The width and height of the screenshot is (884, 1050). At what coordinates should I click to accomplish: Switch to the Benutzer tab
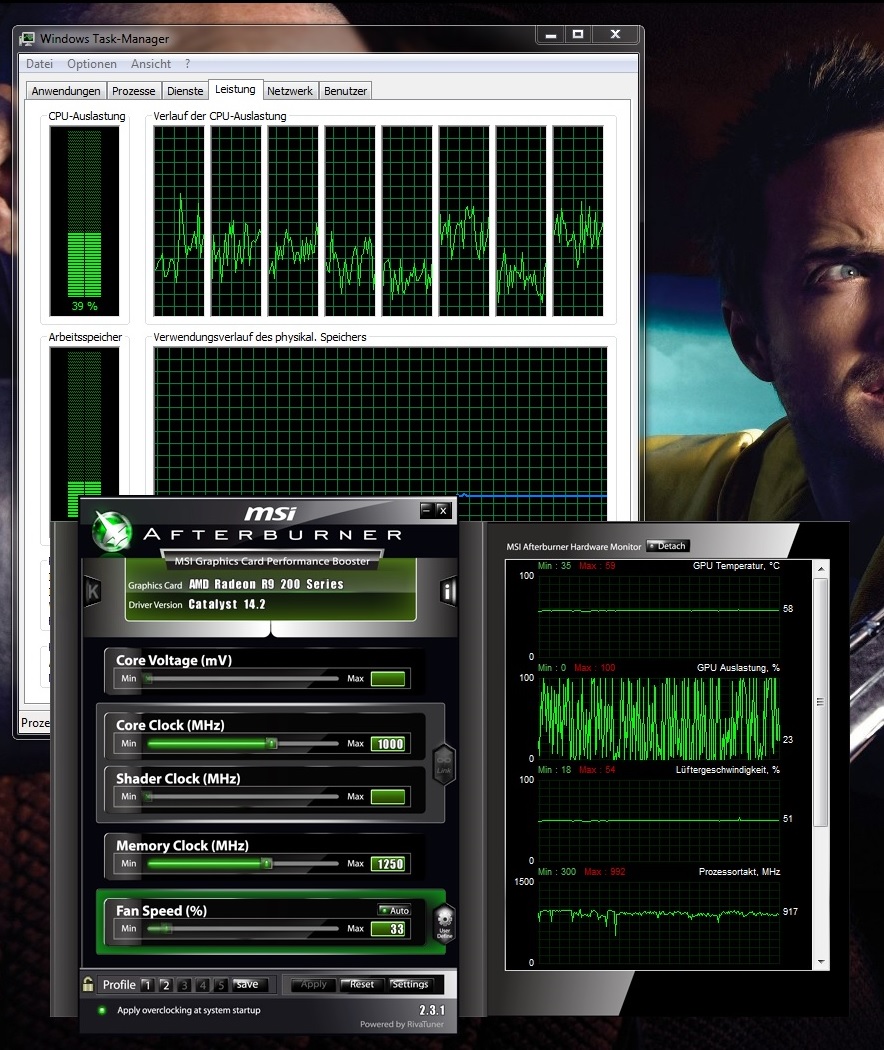(x=346, y=90)
